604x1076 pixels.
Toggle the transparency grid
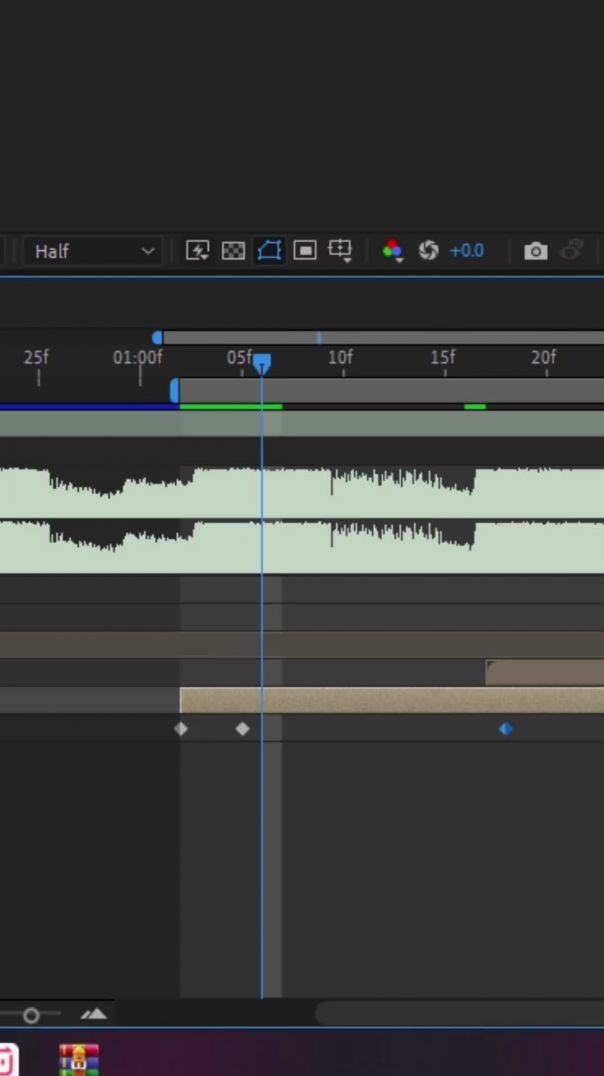[233, 251]
